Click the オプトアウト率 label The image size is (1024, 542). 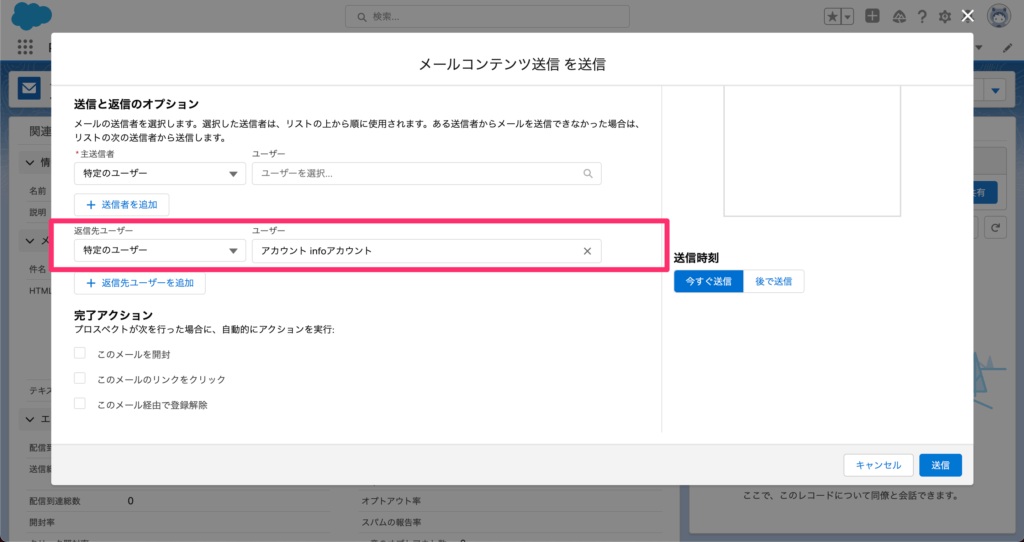pyautogui.click(x=391, y=501)
